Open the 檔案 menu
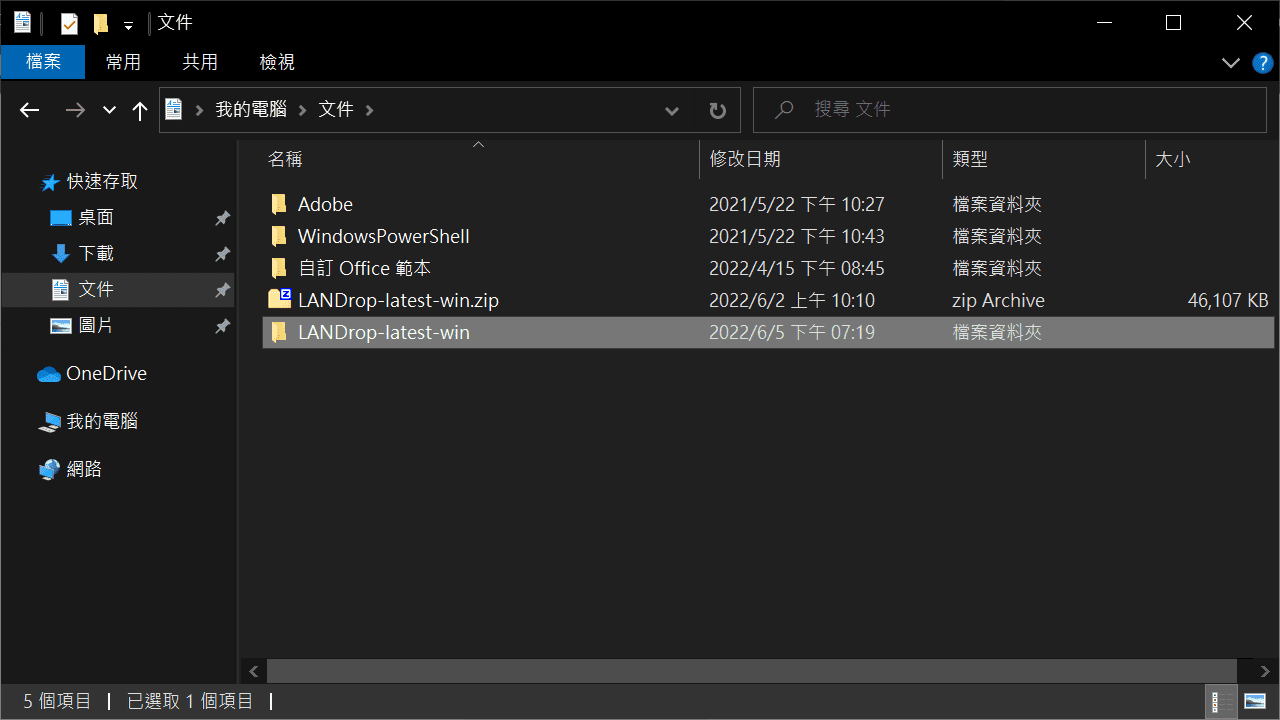The image size is (1280, 720). click(x=43, y=61)
